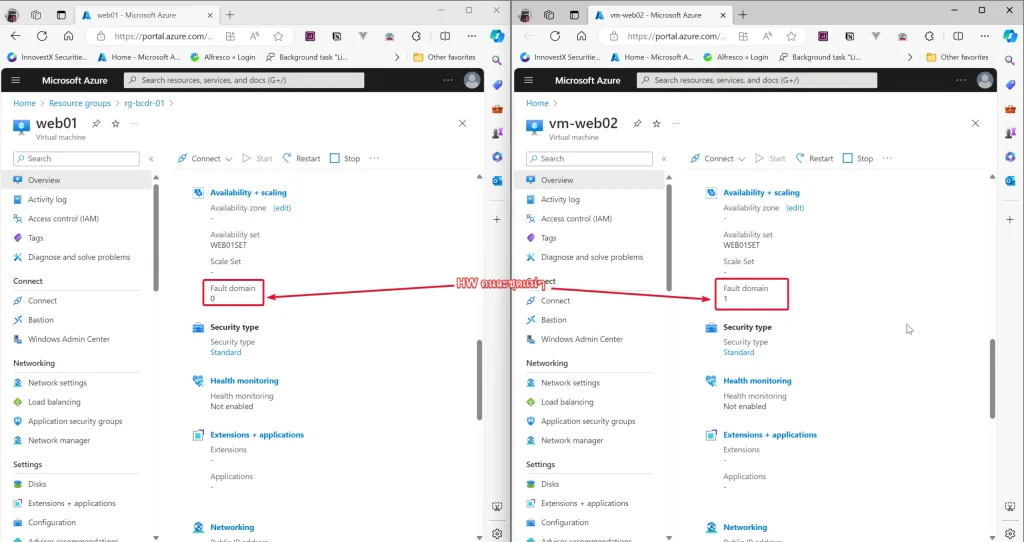The image size is (1024, 542).
Task: Click the account avatar in the vm-web02 window
Action: 985,80
